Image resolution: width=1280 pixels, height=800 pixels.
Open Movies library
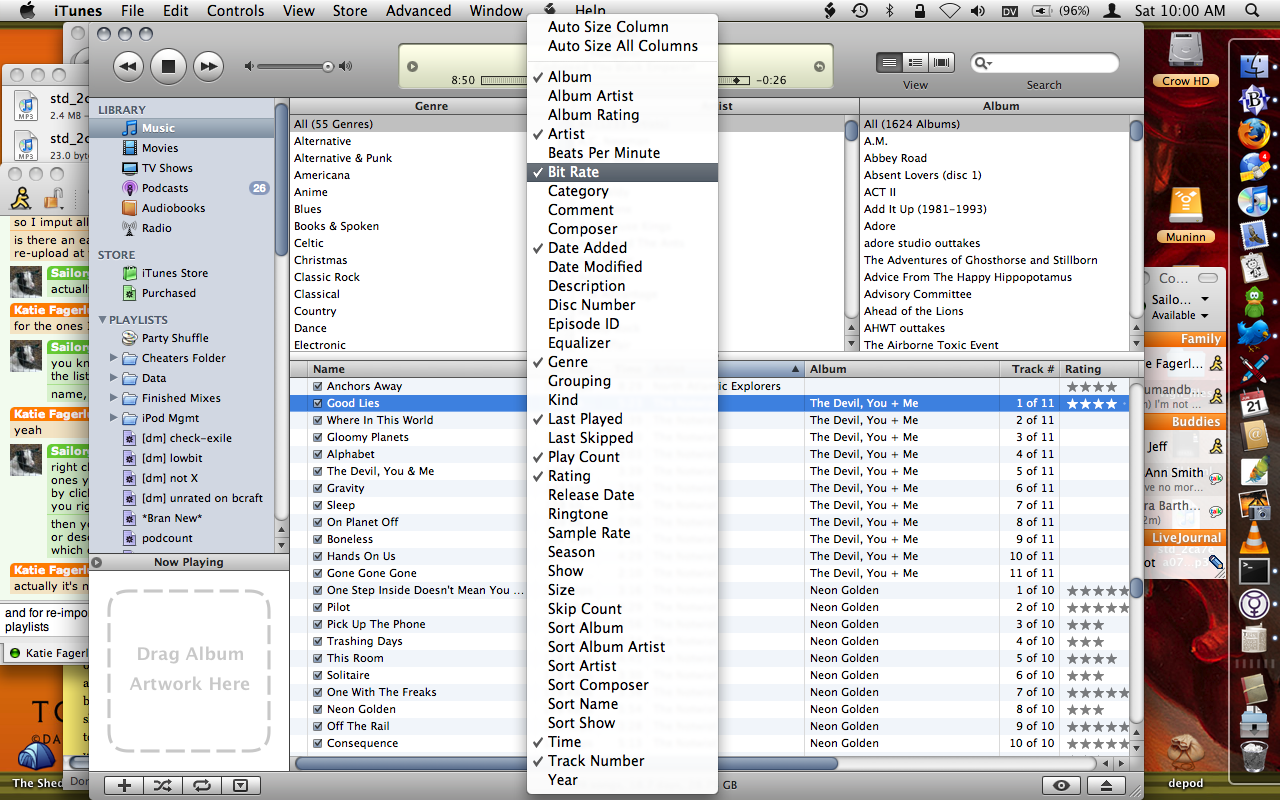160,148
